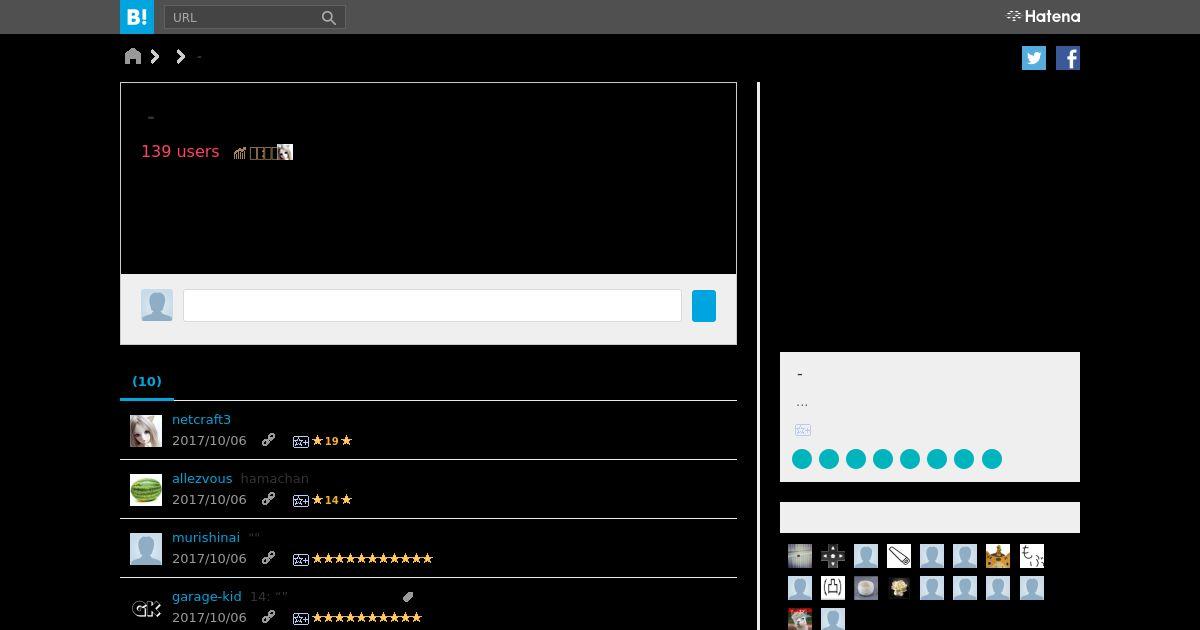Image resolution: width=1200 pixels, height=630 pixels.
Task: Click the (凸) emoticon user avatar
Action: pos(833,588)
